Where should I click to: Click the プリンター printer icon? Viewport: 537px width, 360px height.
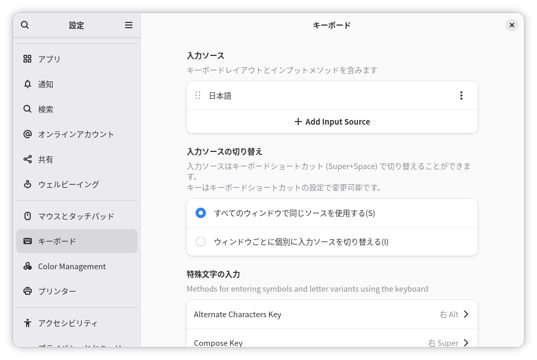(x=27, y=291)
